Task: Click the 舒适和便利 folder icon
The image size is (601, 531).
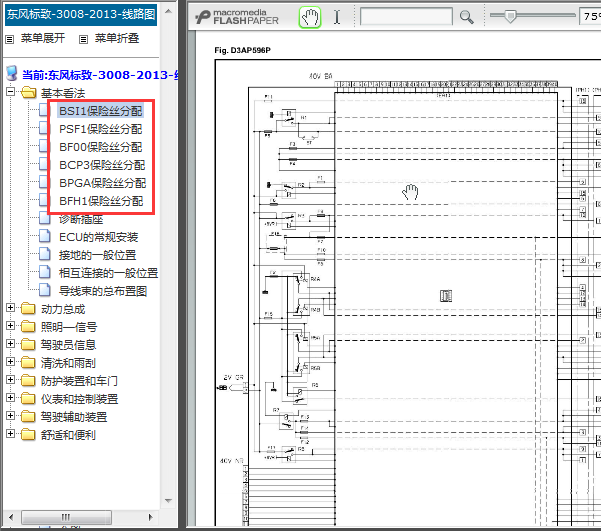Action: click(28, 434)
